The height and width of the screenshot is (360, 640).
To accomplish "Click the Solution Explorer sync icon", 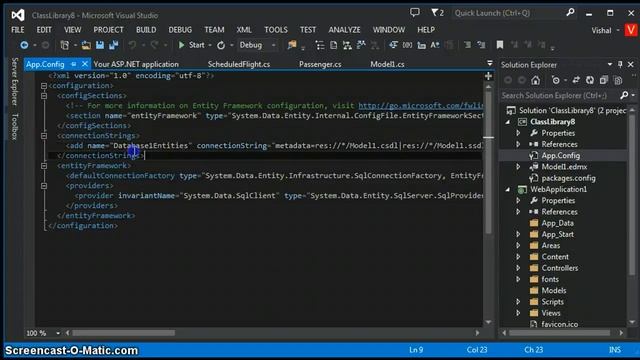I will (x=576, y=80).
